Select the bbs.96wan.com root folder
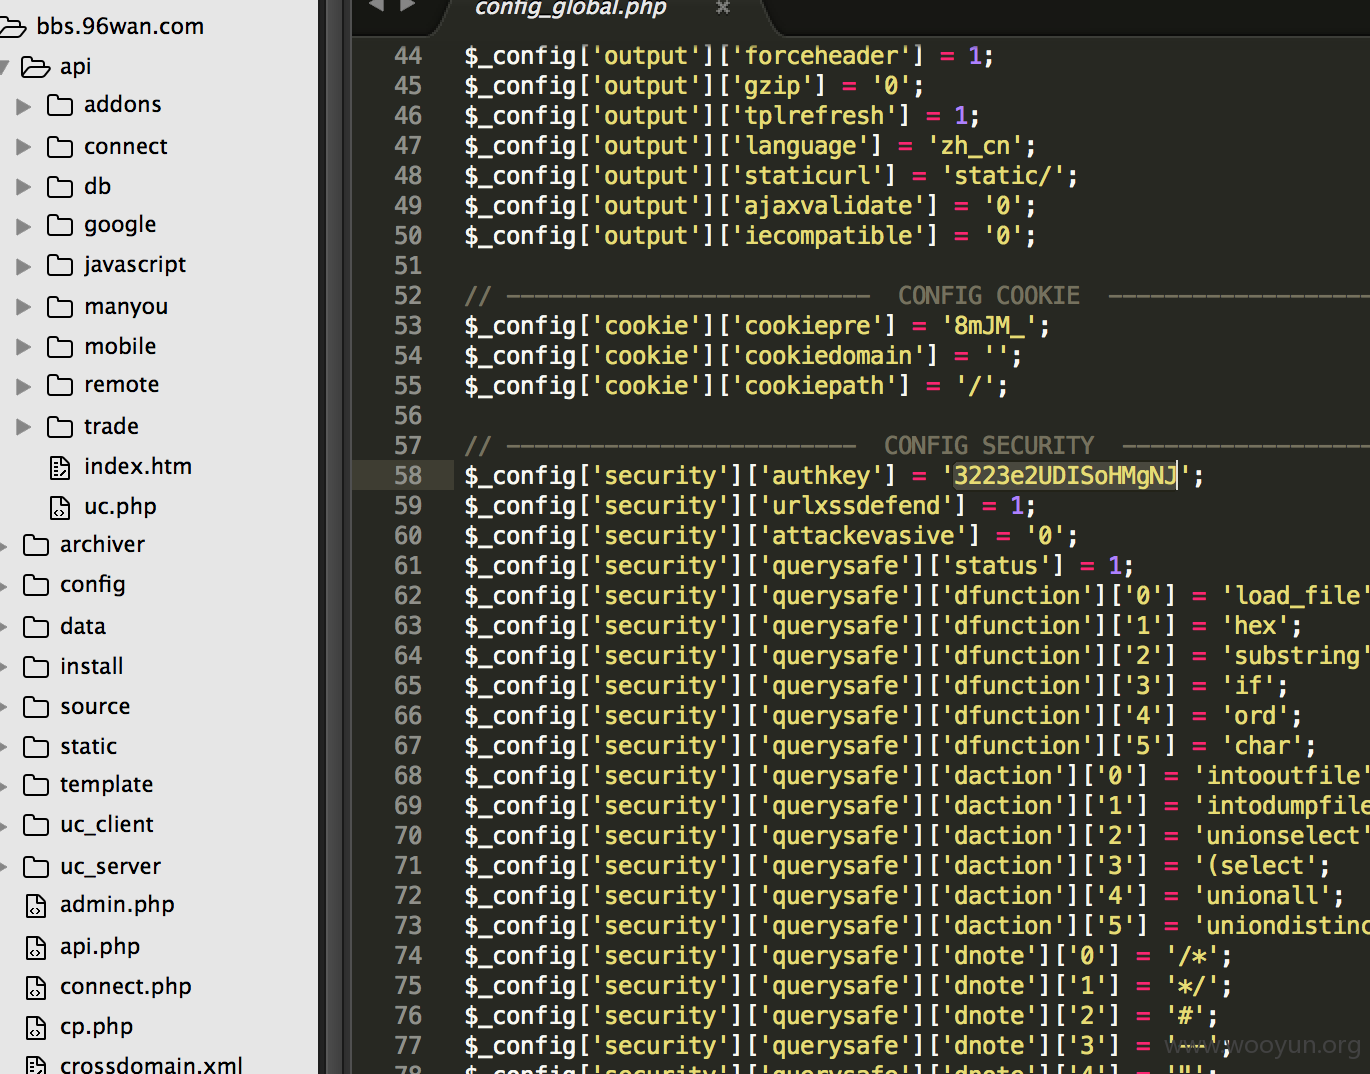 click(120, 26)
